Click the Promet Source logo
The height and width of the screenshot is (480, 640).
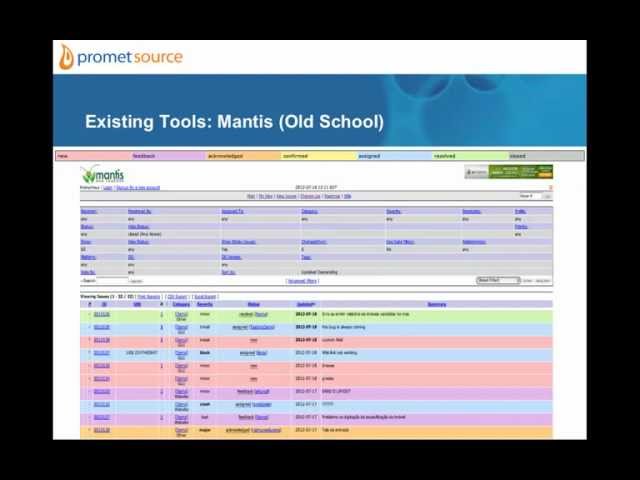coord(121,57)
